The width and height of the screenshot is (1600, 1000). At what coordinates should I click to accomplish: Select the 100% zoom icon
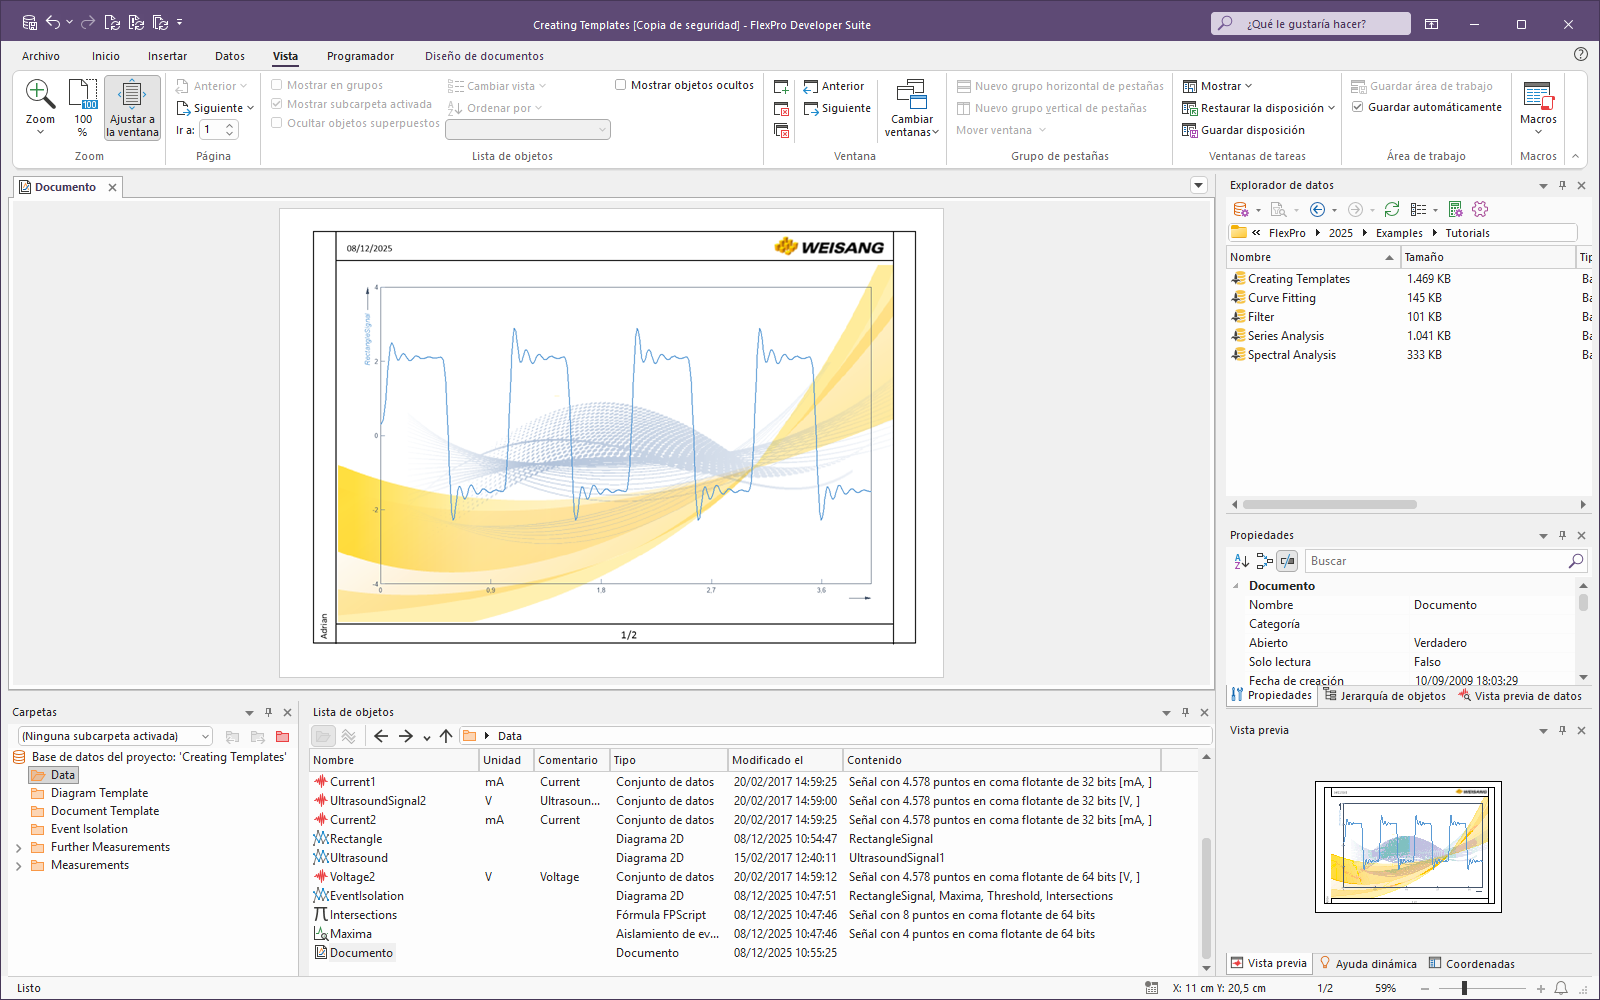tap(83, 96)
